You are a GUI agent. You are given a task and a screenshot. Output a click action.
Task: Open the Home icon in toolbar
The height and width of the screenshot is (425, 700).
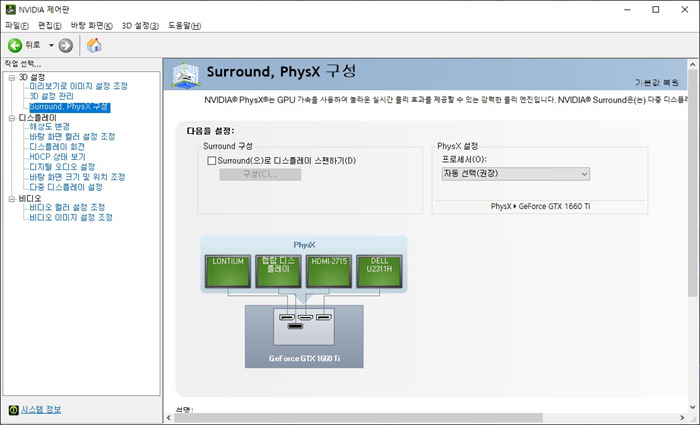(x=94, y=45)
